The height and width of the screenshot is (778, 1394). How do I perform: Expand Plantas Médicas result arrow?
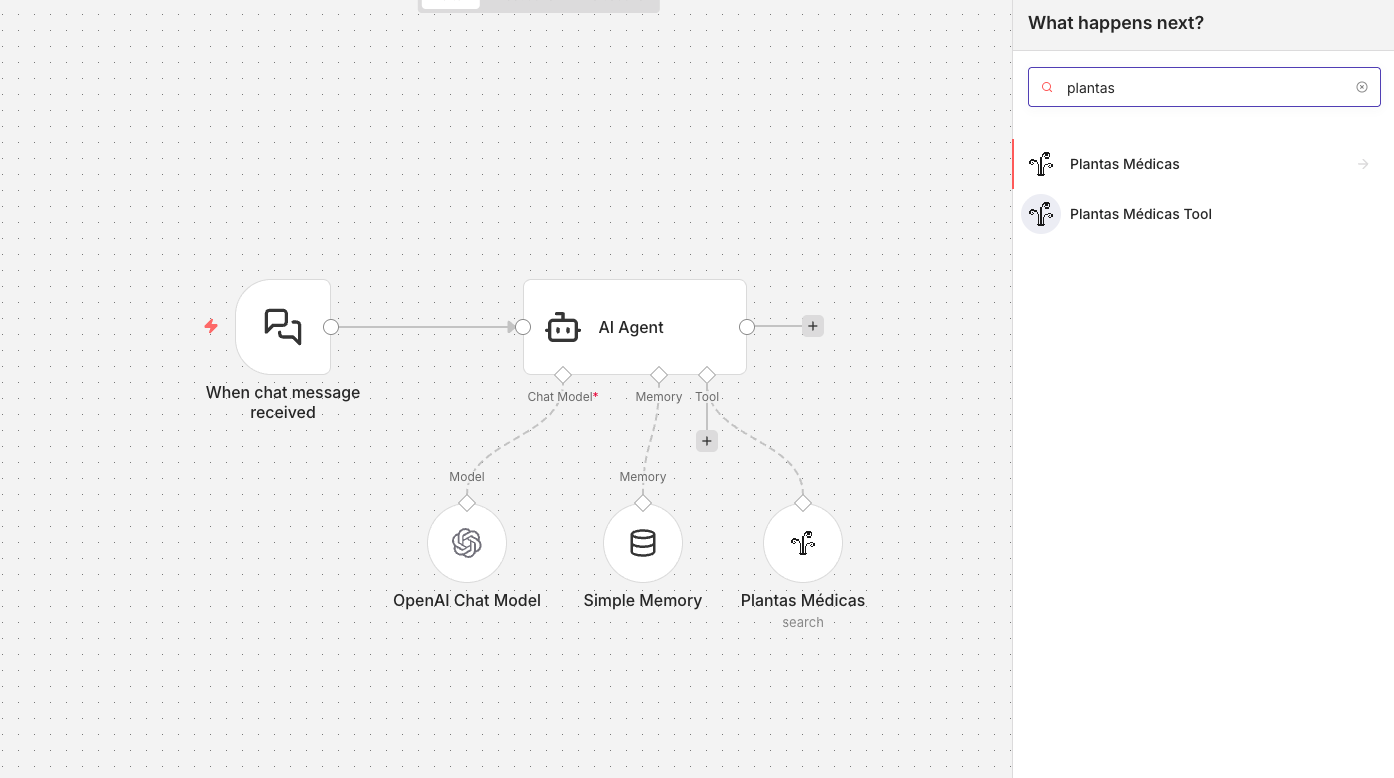point(1363,164)
